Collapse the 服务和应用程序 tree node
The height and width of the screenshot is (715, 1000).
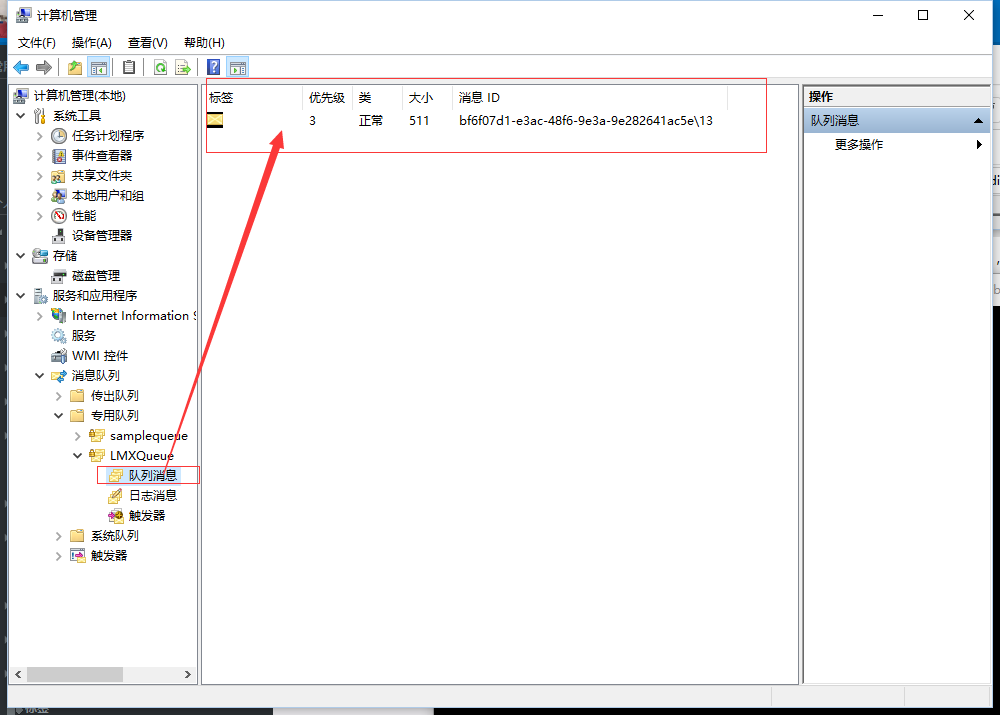[20, 295]
